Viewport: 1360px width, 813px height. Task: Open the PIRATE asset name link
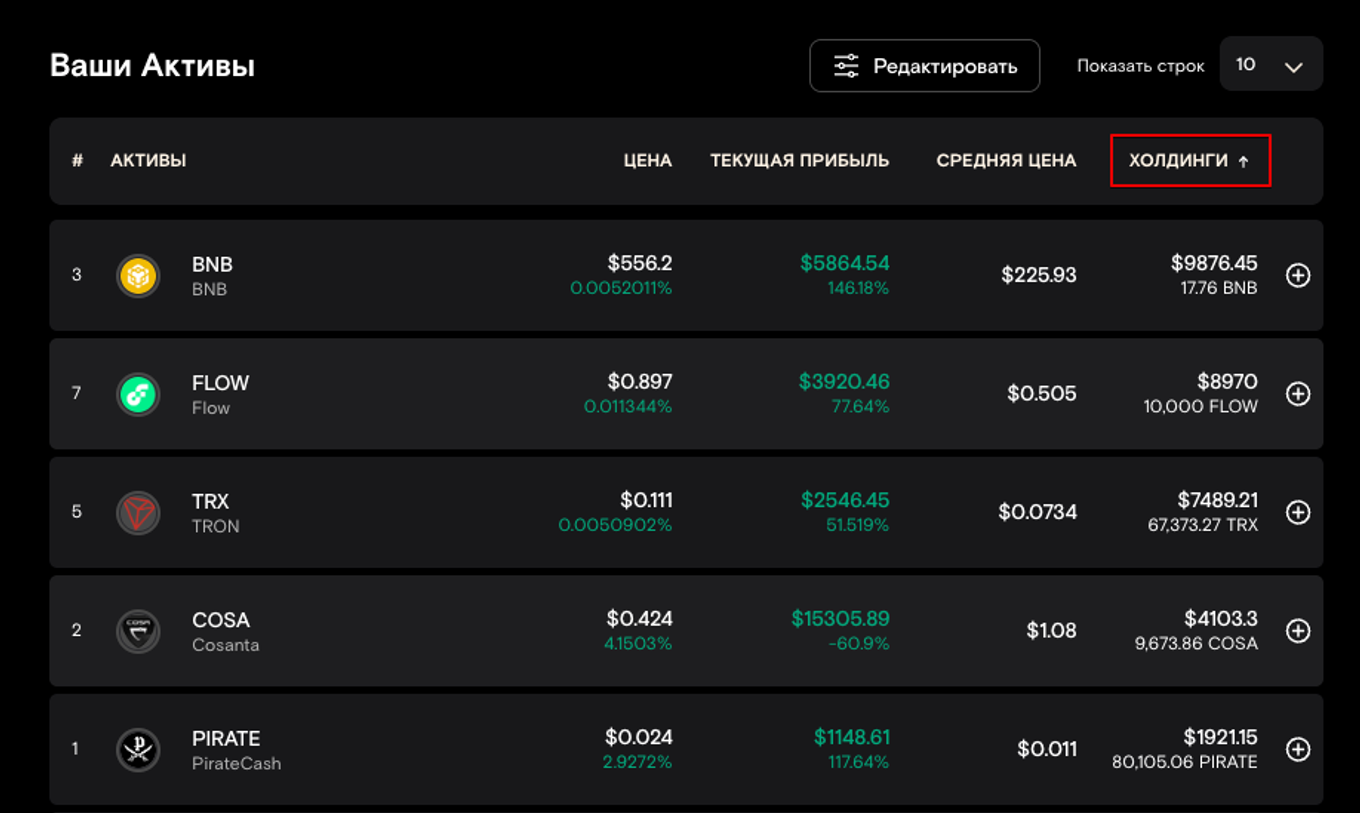226,739
